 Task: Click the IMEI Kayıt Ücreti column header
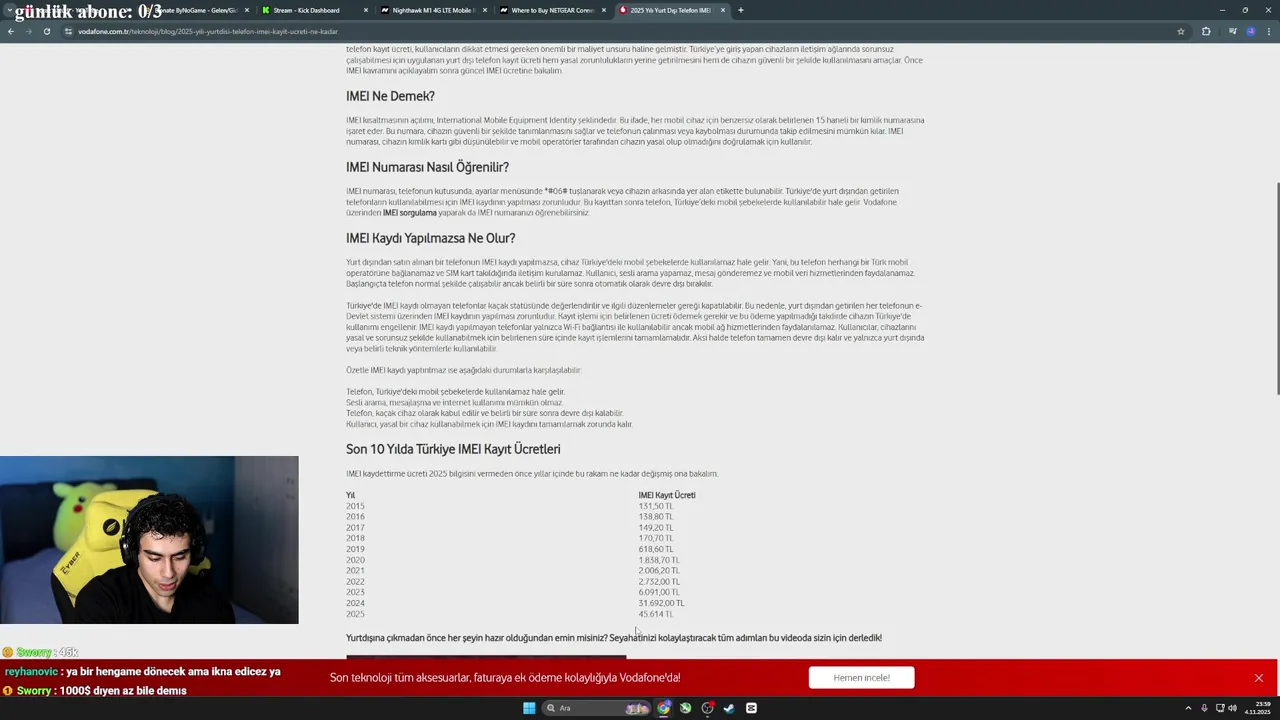point(667,495)
